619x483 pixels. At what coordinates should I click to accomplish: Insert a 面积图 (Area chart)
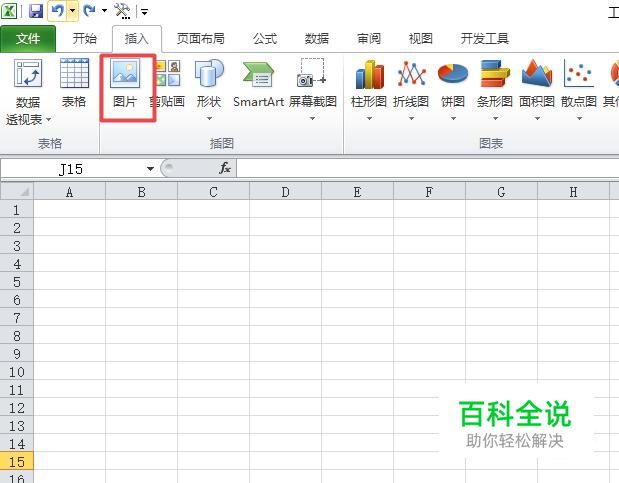pyautogui.click(x=537, y=89)
